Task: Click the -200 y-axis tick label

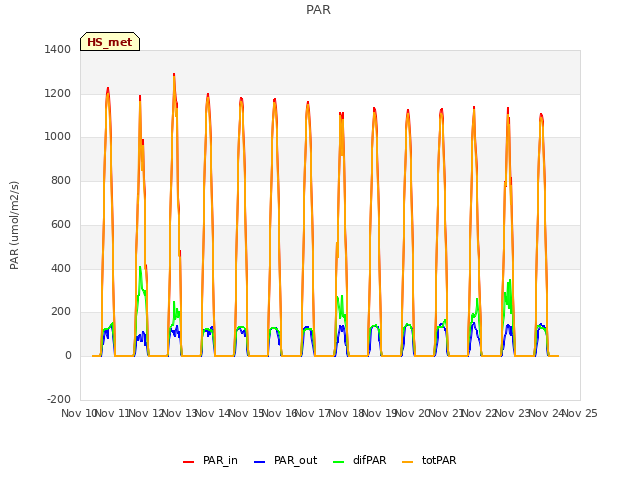Action: 59,399
